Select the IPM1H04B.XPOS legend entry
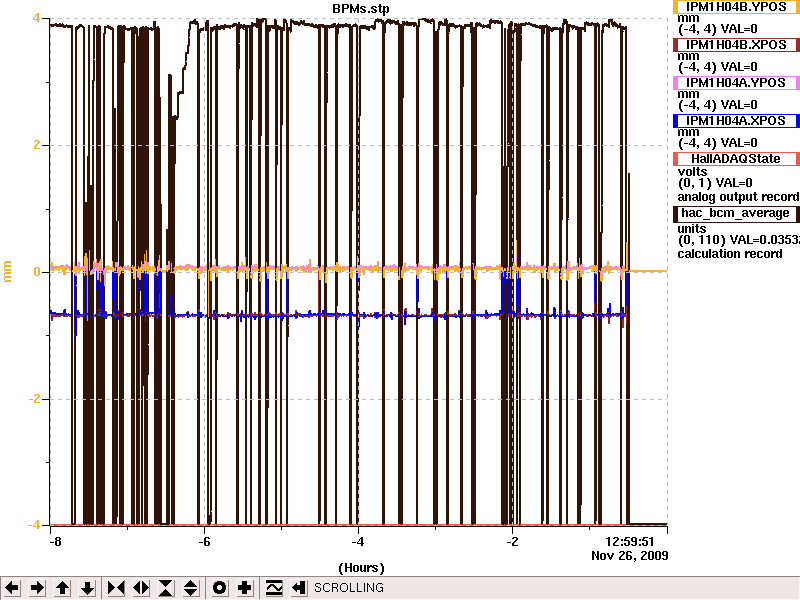800x600 pixels. click(x=736, y=45)
